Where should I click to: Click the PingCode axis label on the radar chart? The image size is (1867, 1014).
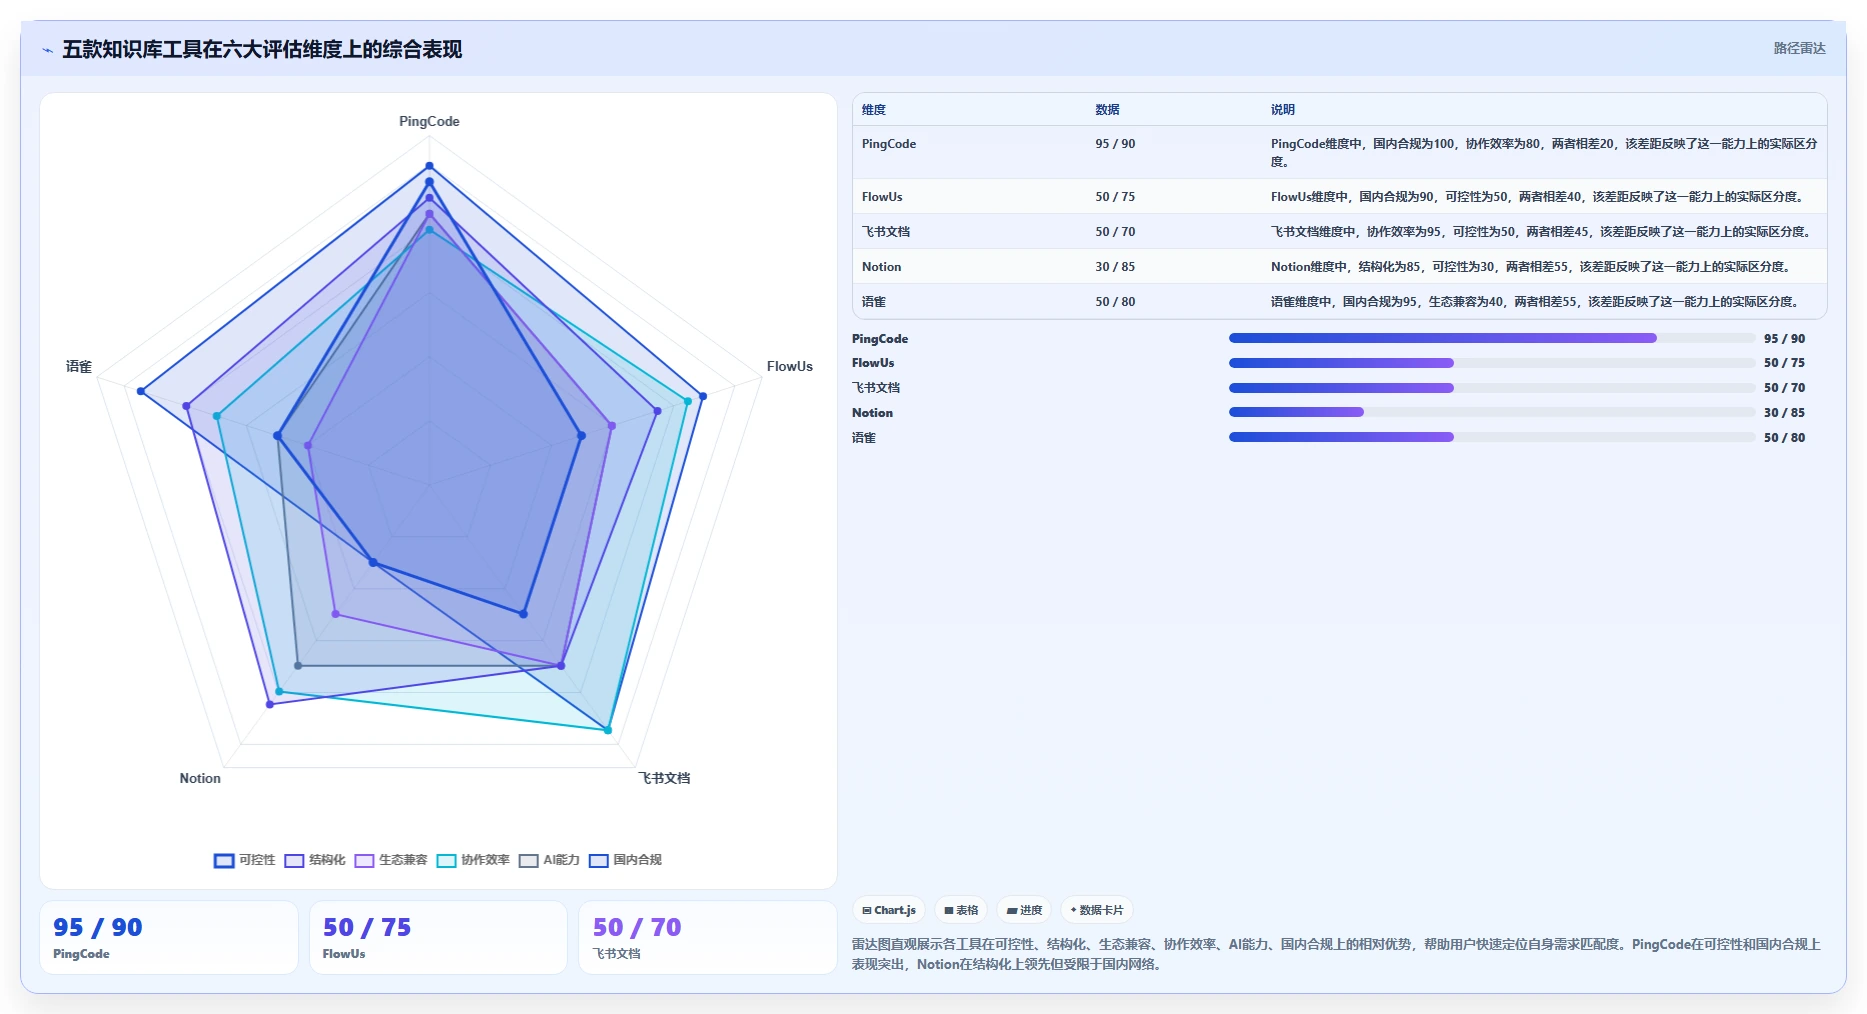click(429, 121)
